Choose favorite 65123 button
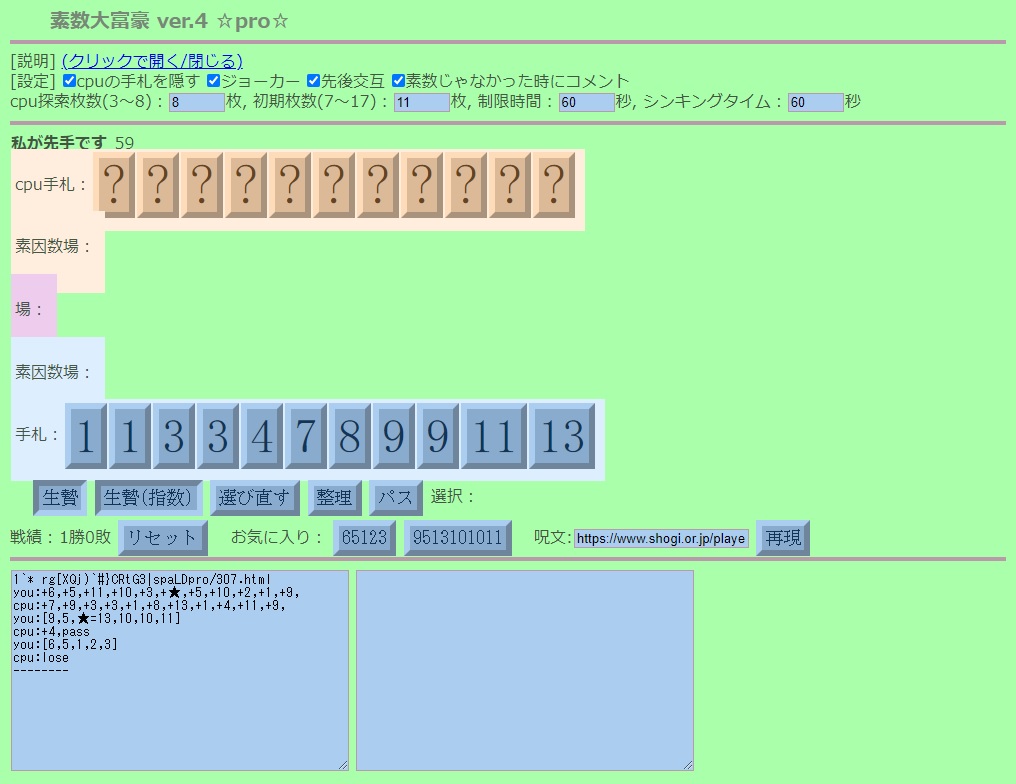The height and width of the screenshot is (784, 1016). [x=364, y=538]
